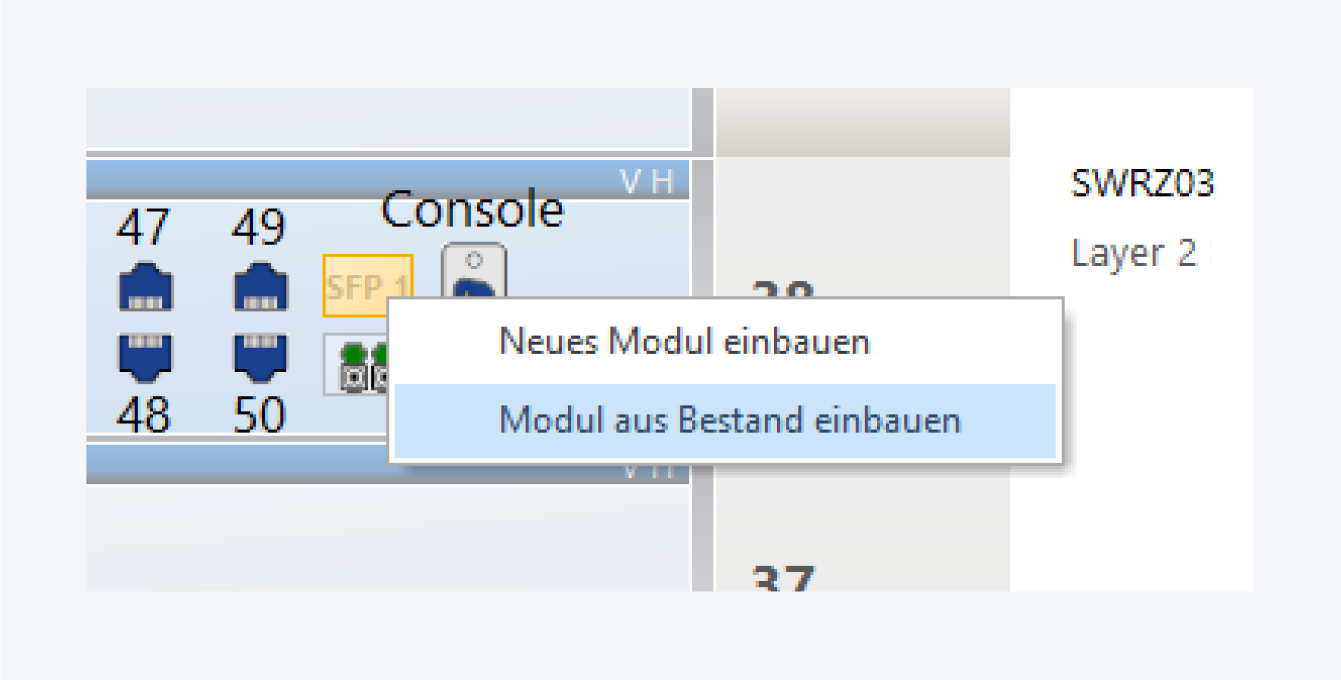Click the port number 47 label
This screenshot has height=680, width=1341.
pos(144,229)
